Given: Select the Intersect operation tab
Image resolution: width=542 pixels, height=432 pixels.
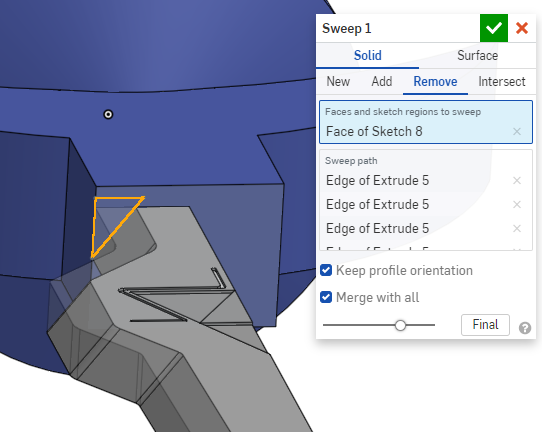Looking at the screenshot, I should [502, 82].
